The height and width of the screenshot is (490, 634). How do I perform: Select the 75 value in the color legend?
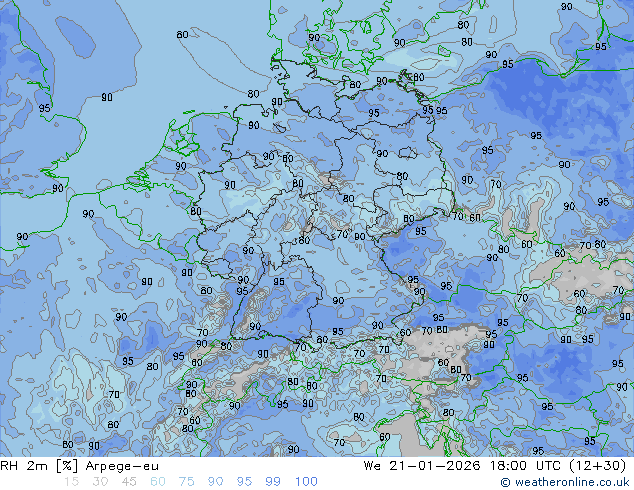(187, 482)
